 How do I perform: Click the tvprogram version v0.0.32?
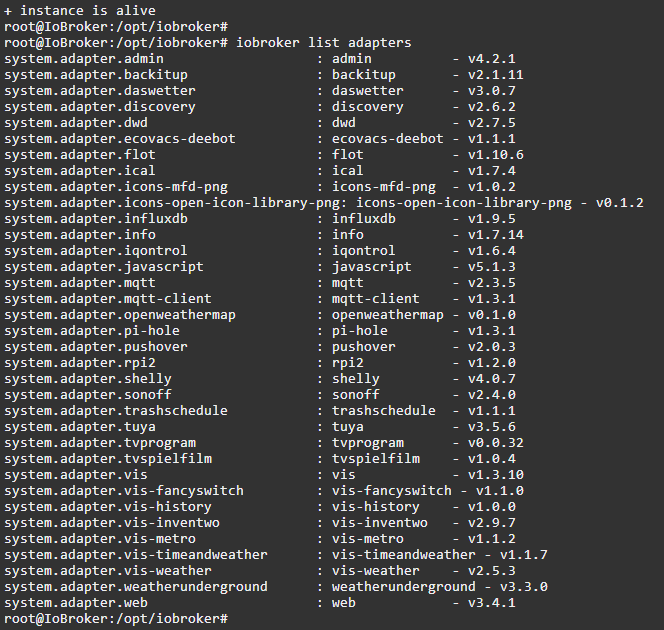[495, 443]
